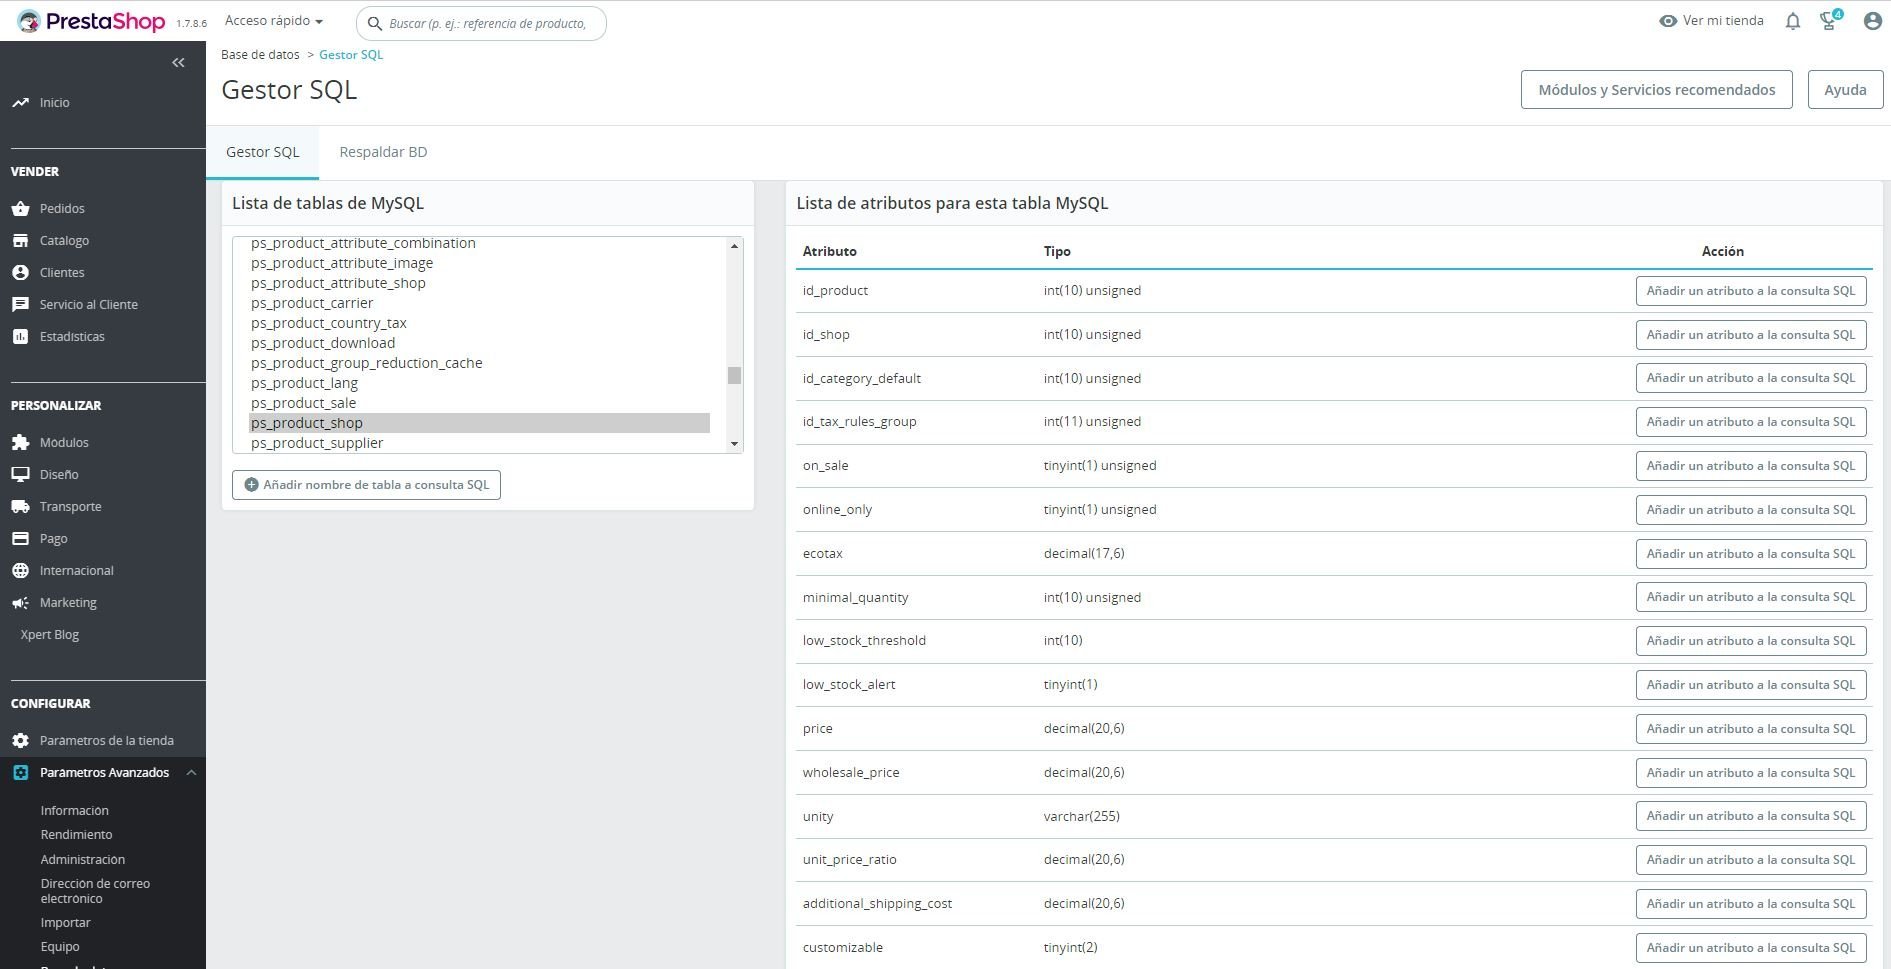This screenshot has width=1891, height=969.
Task: Open Pedidos in the sidebar menu
Action: (x=62, y=208)
